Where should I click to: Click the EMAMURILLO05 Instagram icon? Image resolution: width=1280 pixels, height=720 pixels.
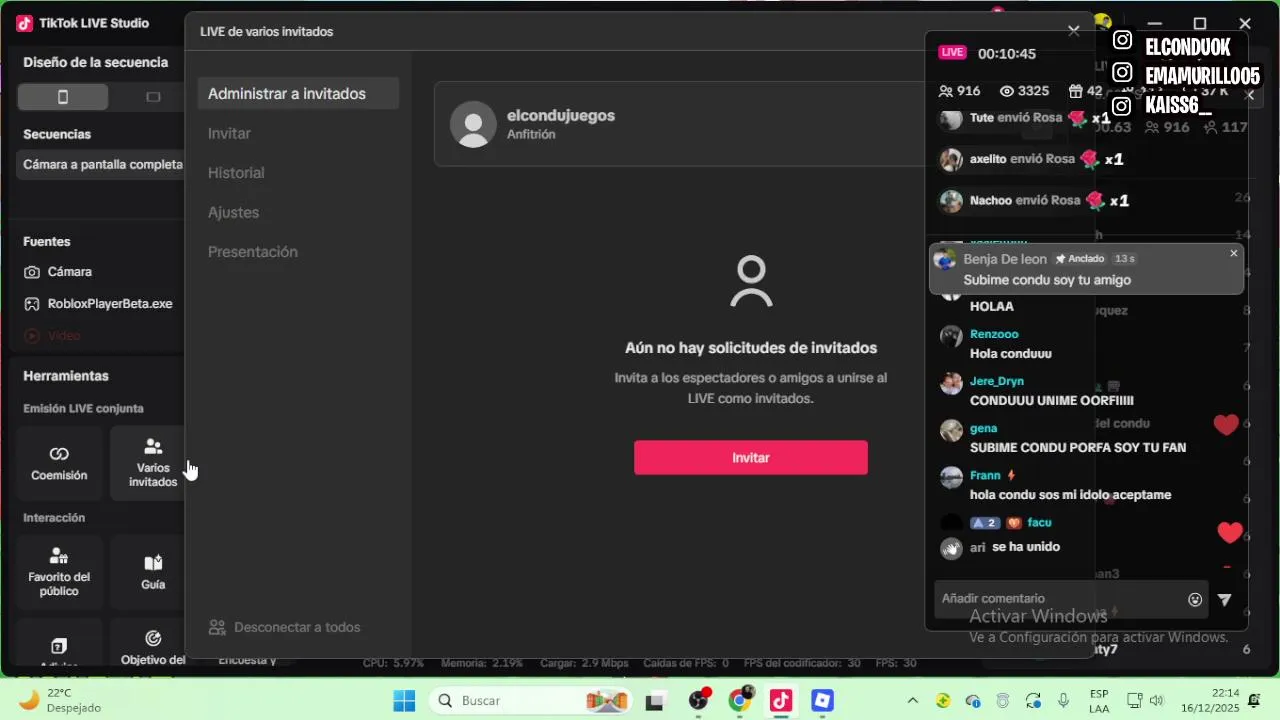tap(1123, 73)
